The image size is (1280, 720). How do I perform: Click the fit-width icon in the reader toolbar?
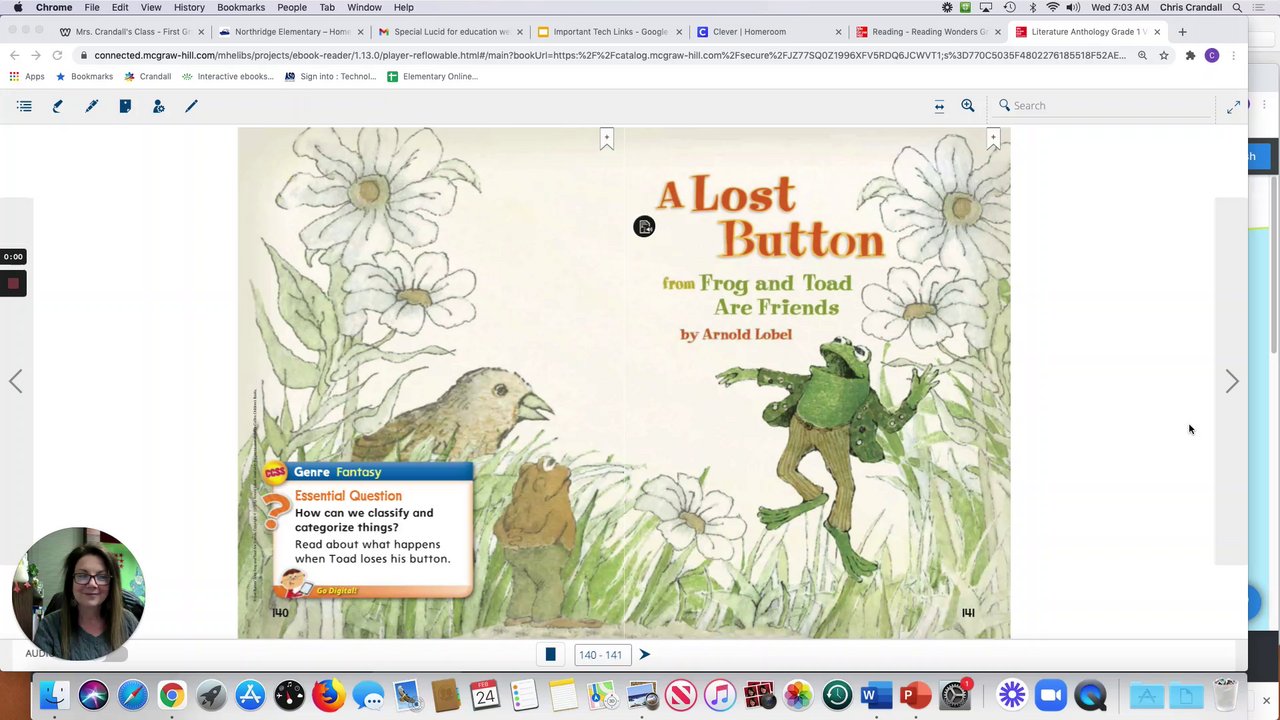[939, 105]
